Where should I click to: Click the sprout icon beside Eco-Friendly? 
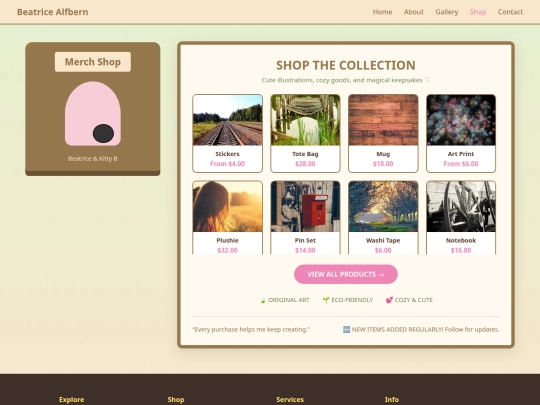(x=326, y=300)
